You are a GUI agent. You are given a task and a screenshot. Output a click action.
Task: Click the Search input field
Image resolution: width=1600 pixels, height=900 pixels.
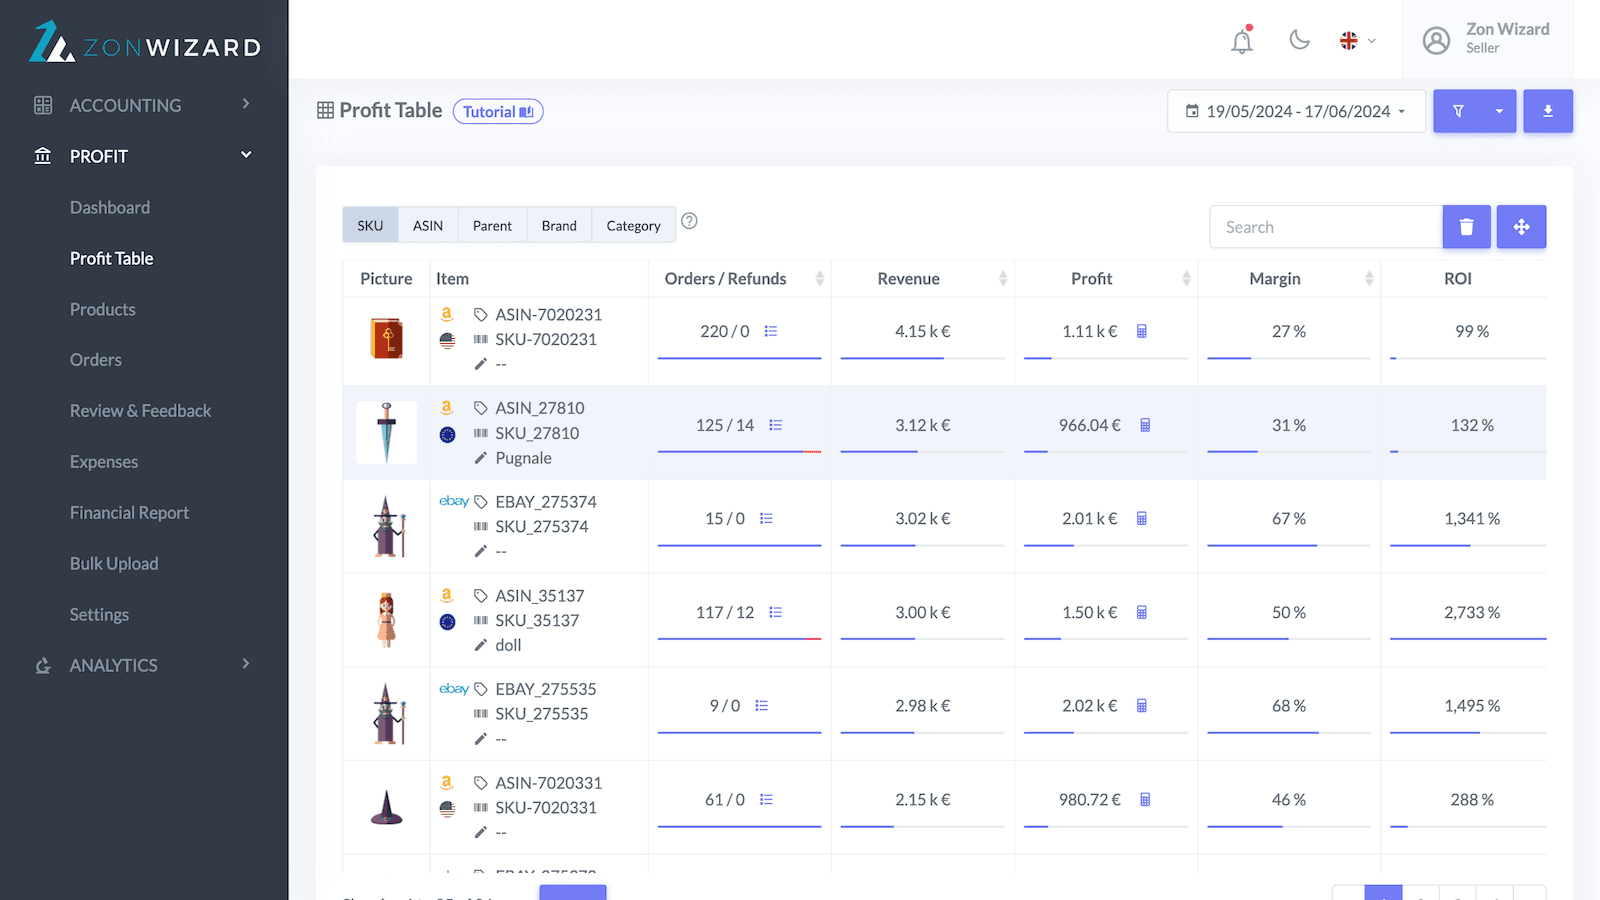[x=1325, y=227]
